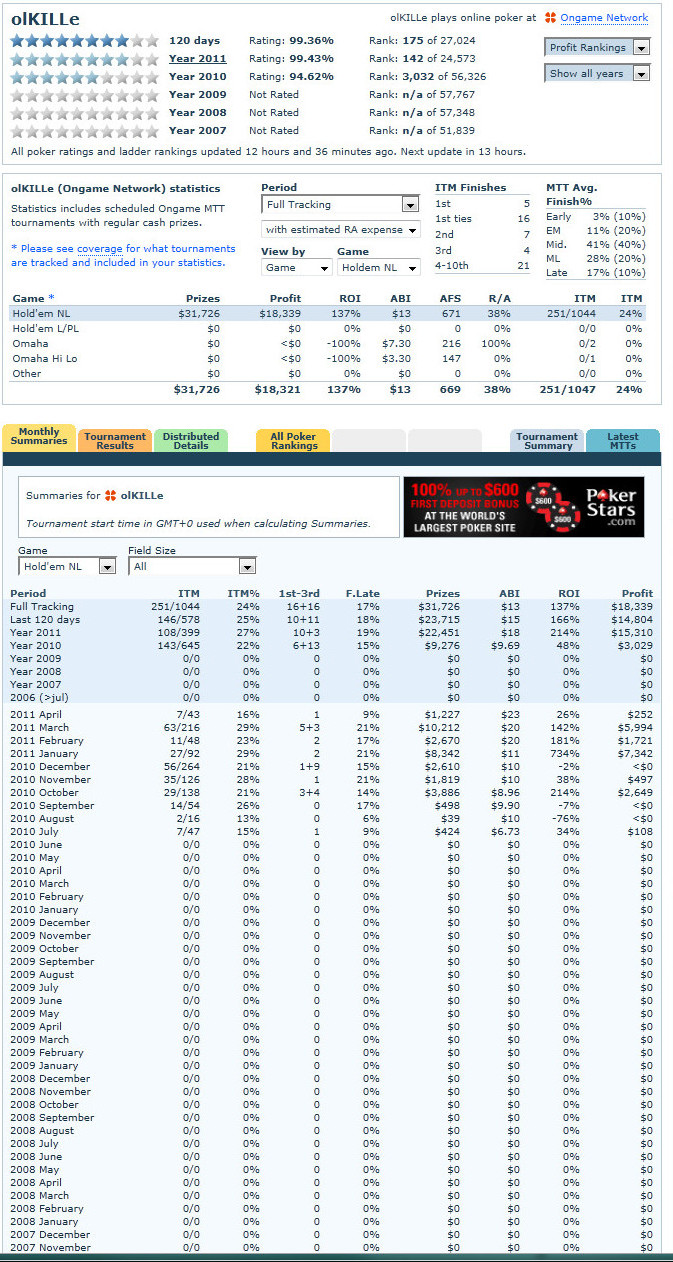The height and width of the screenshot is (1262, 673).
Task: Click the 175 of 27,024 rank text
Action: pyautogui.click(x=422, y=41)
